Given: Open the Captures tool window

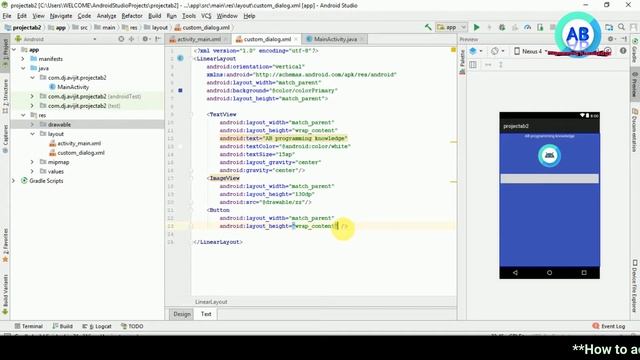Looking at the screenshot, I should pos(5,139).
